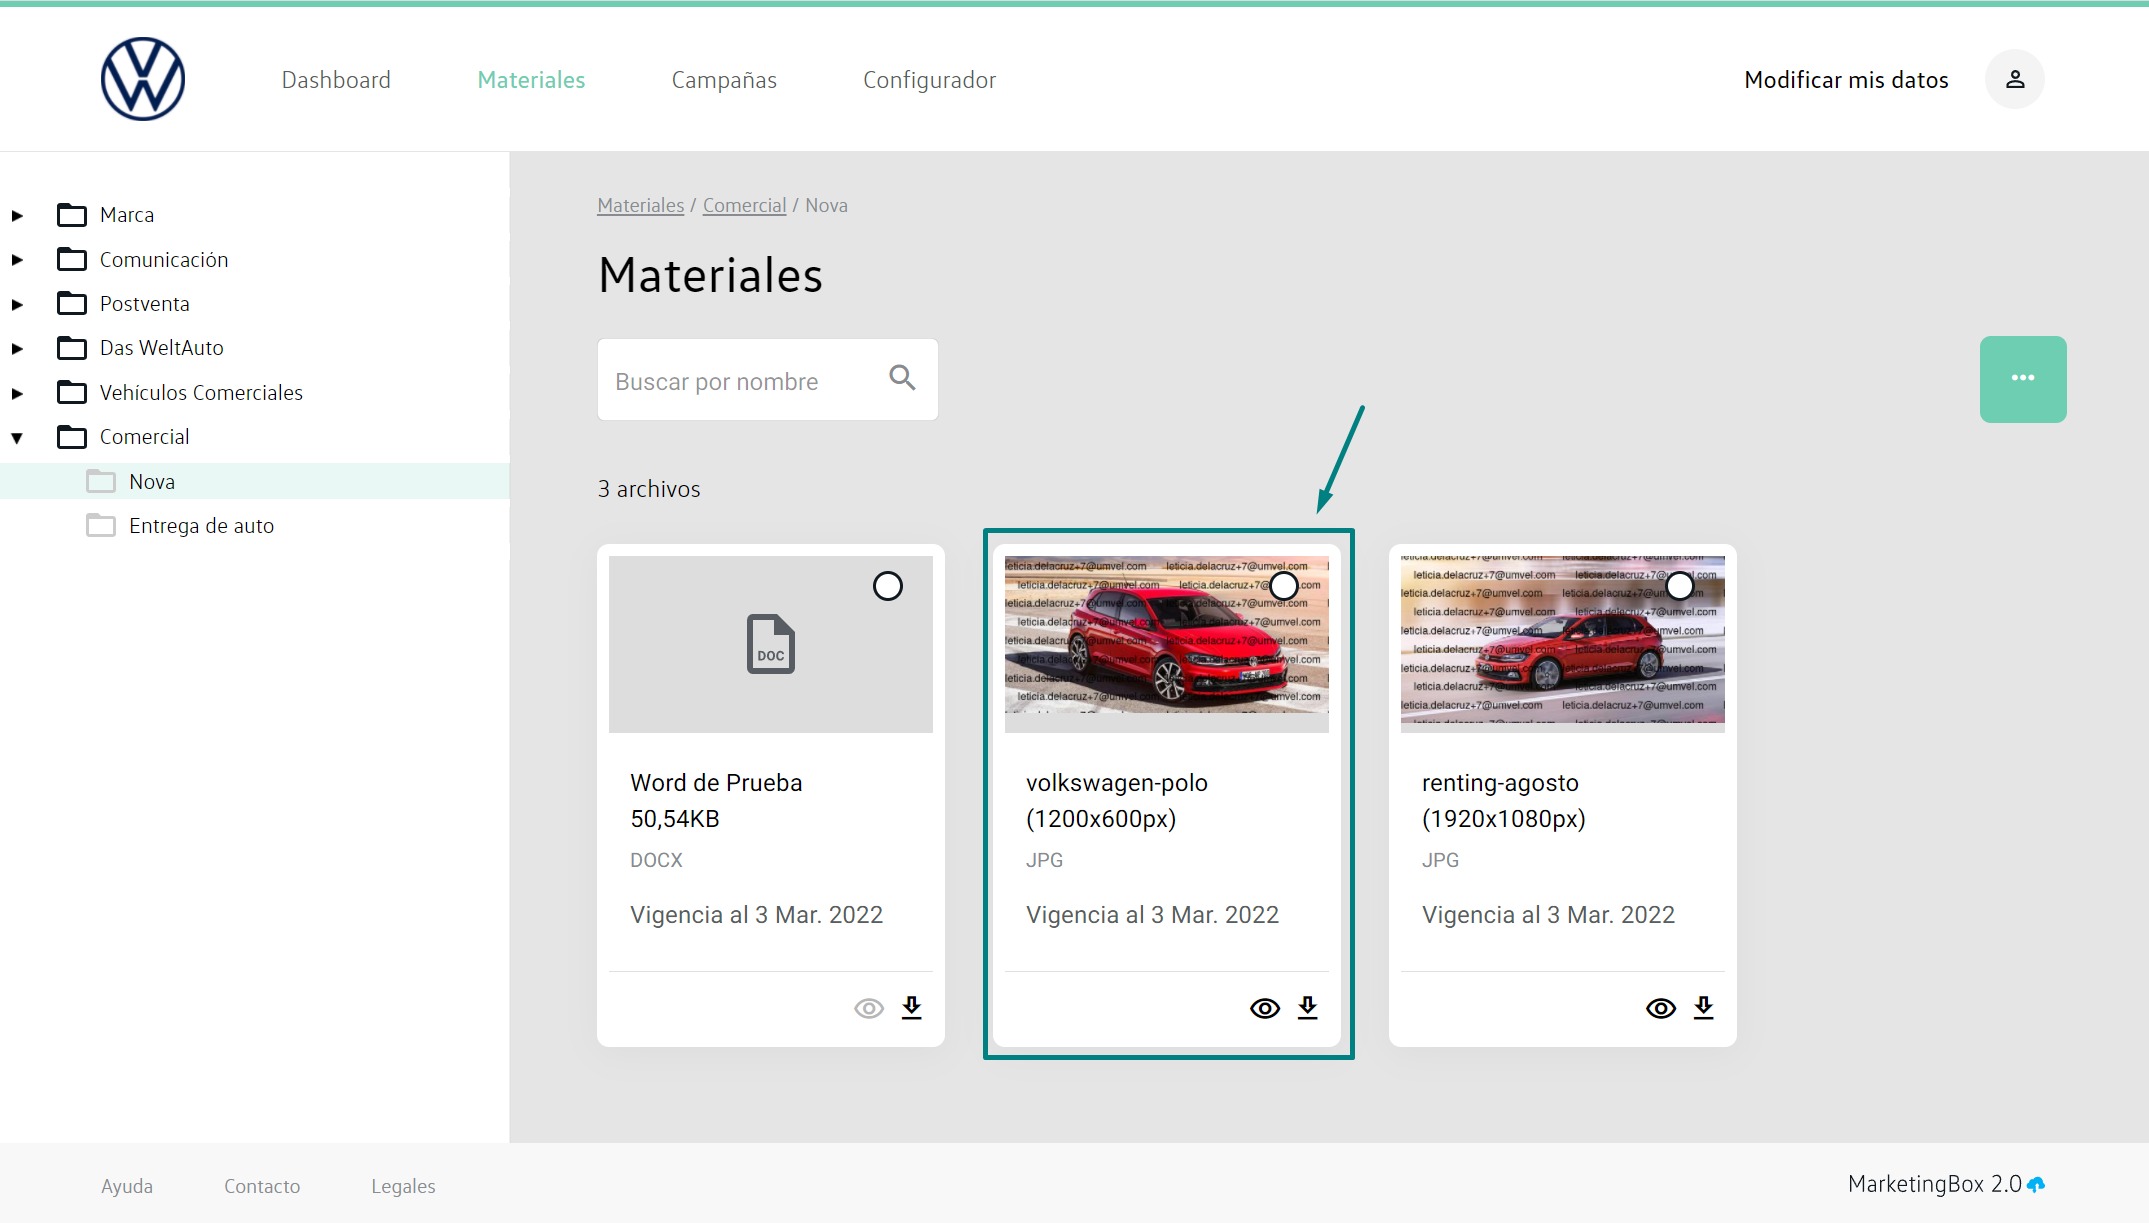The image size is (2149, 1223).
Task: Open the user profile icon
Action: pyautogui.click(x=2014, y=79)
